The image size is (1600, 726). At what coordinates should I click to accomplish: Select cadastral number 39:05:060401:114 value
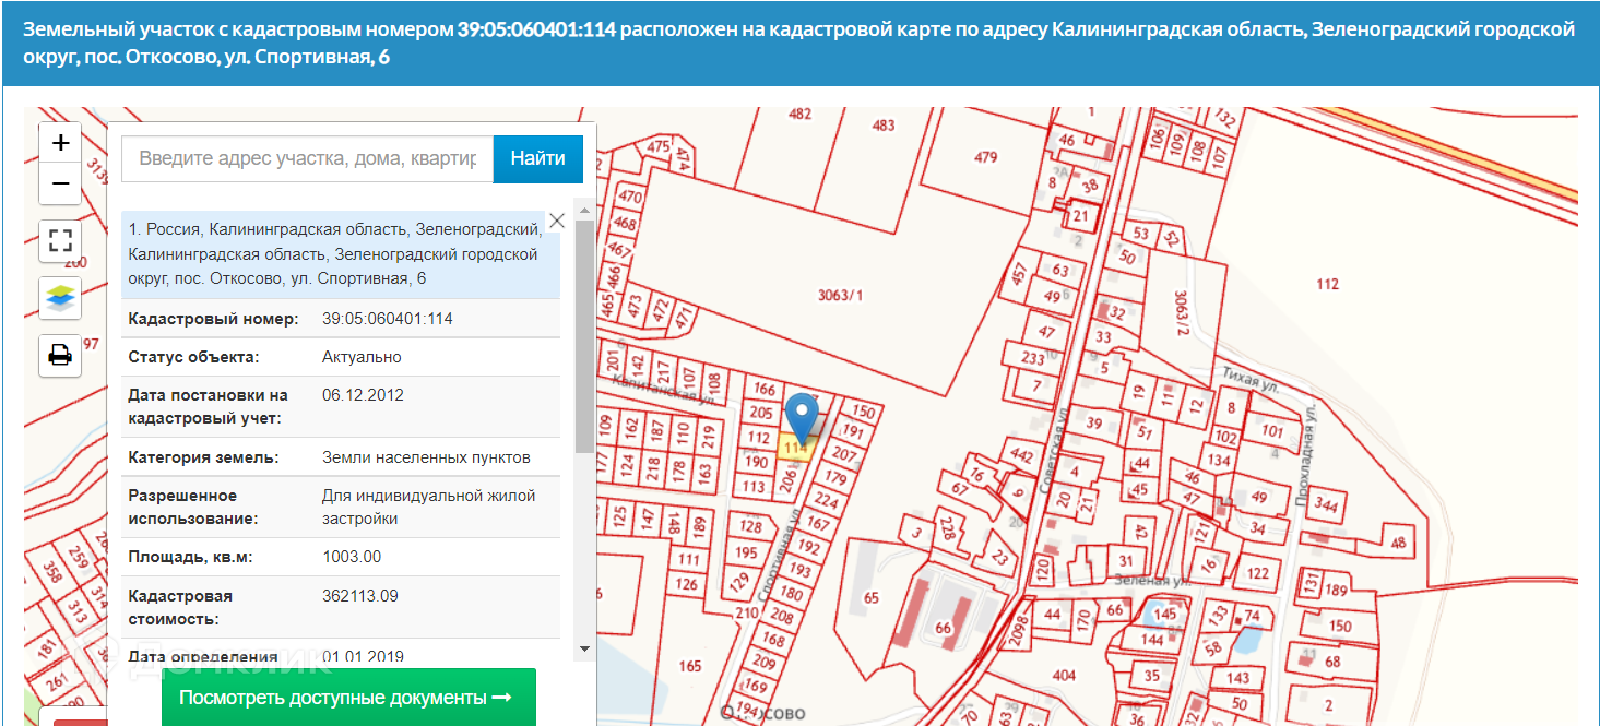[x=387, y=318]
